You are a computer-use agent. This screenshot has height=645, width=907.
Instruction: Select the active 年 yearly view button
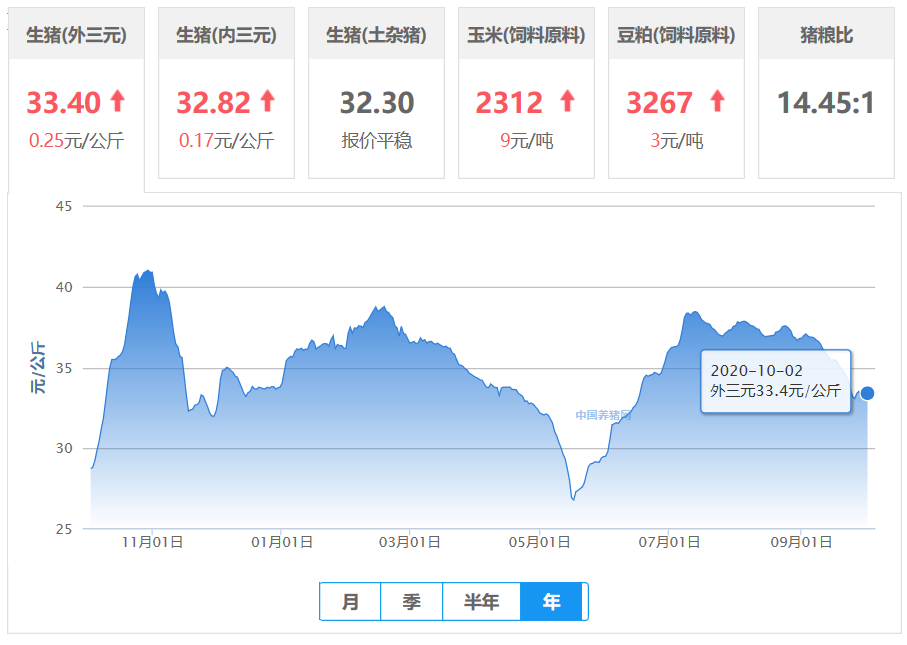(553, 601)
